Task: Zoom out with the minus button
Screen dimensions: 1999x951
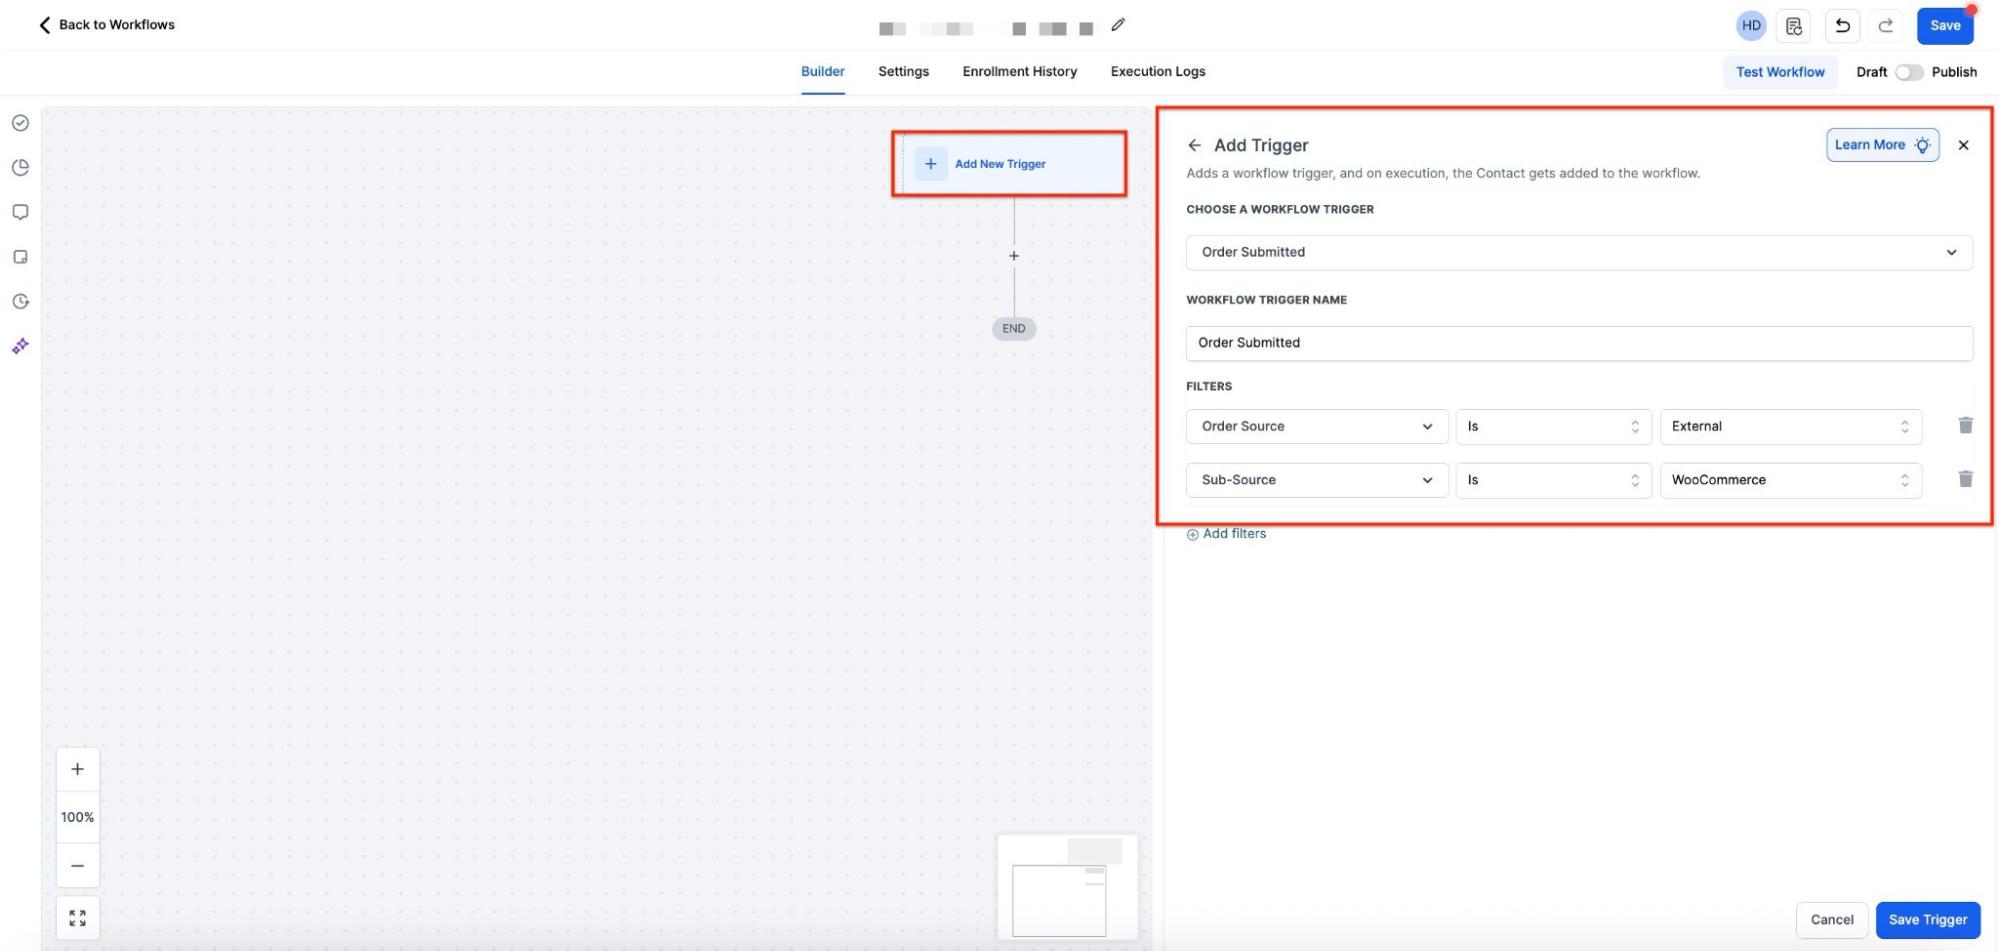Action: pyautogui.click(x=78, y=865)
